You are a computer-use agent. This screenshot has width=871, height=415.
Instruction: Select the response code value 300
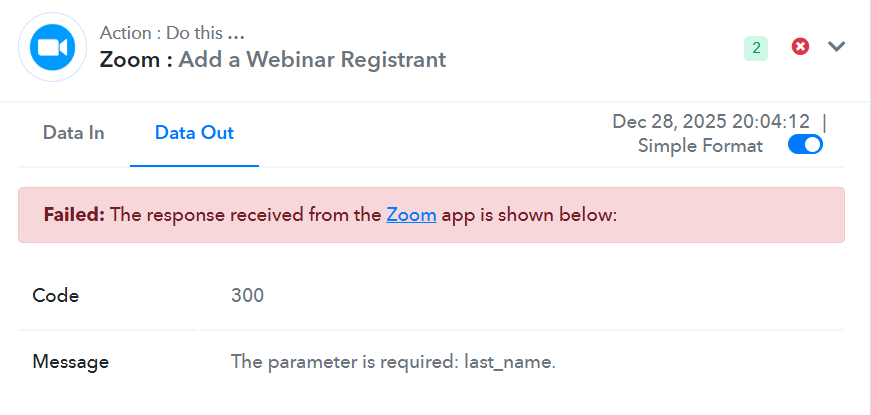pos(247,295)
